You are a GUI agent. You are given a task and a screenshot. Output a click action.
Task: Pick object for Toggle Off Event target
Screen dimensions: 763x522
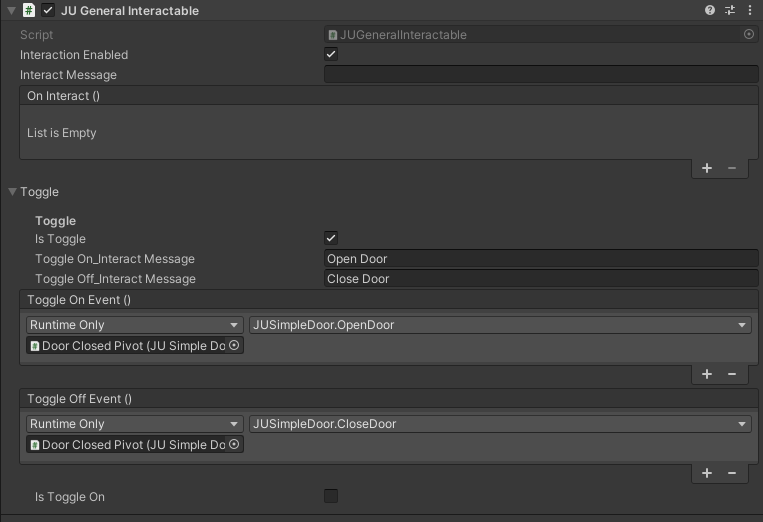[234, 444]
